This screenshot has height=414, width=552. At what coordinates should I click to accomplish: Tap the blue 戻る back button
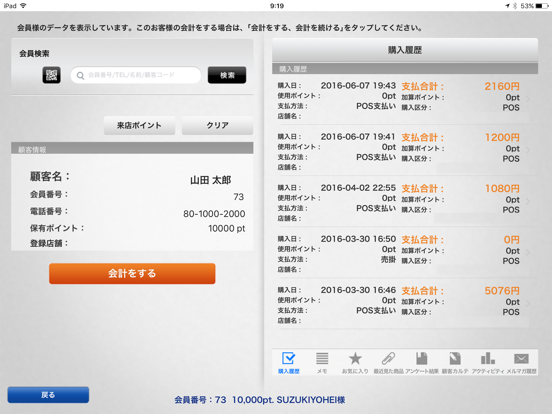click(x=48, y=395)
